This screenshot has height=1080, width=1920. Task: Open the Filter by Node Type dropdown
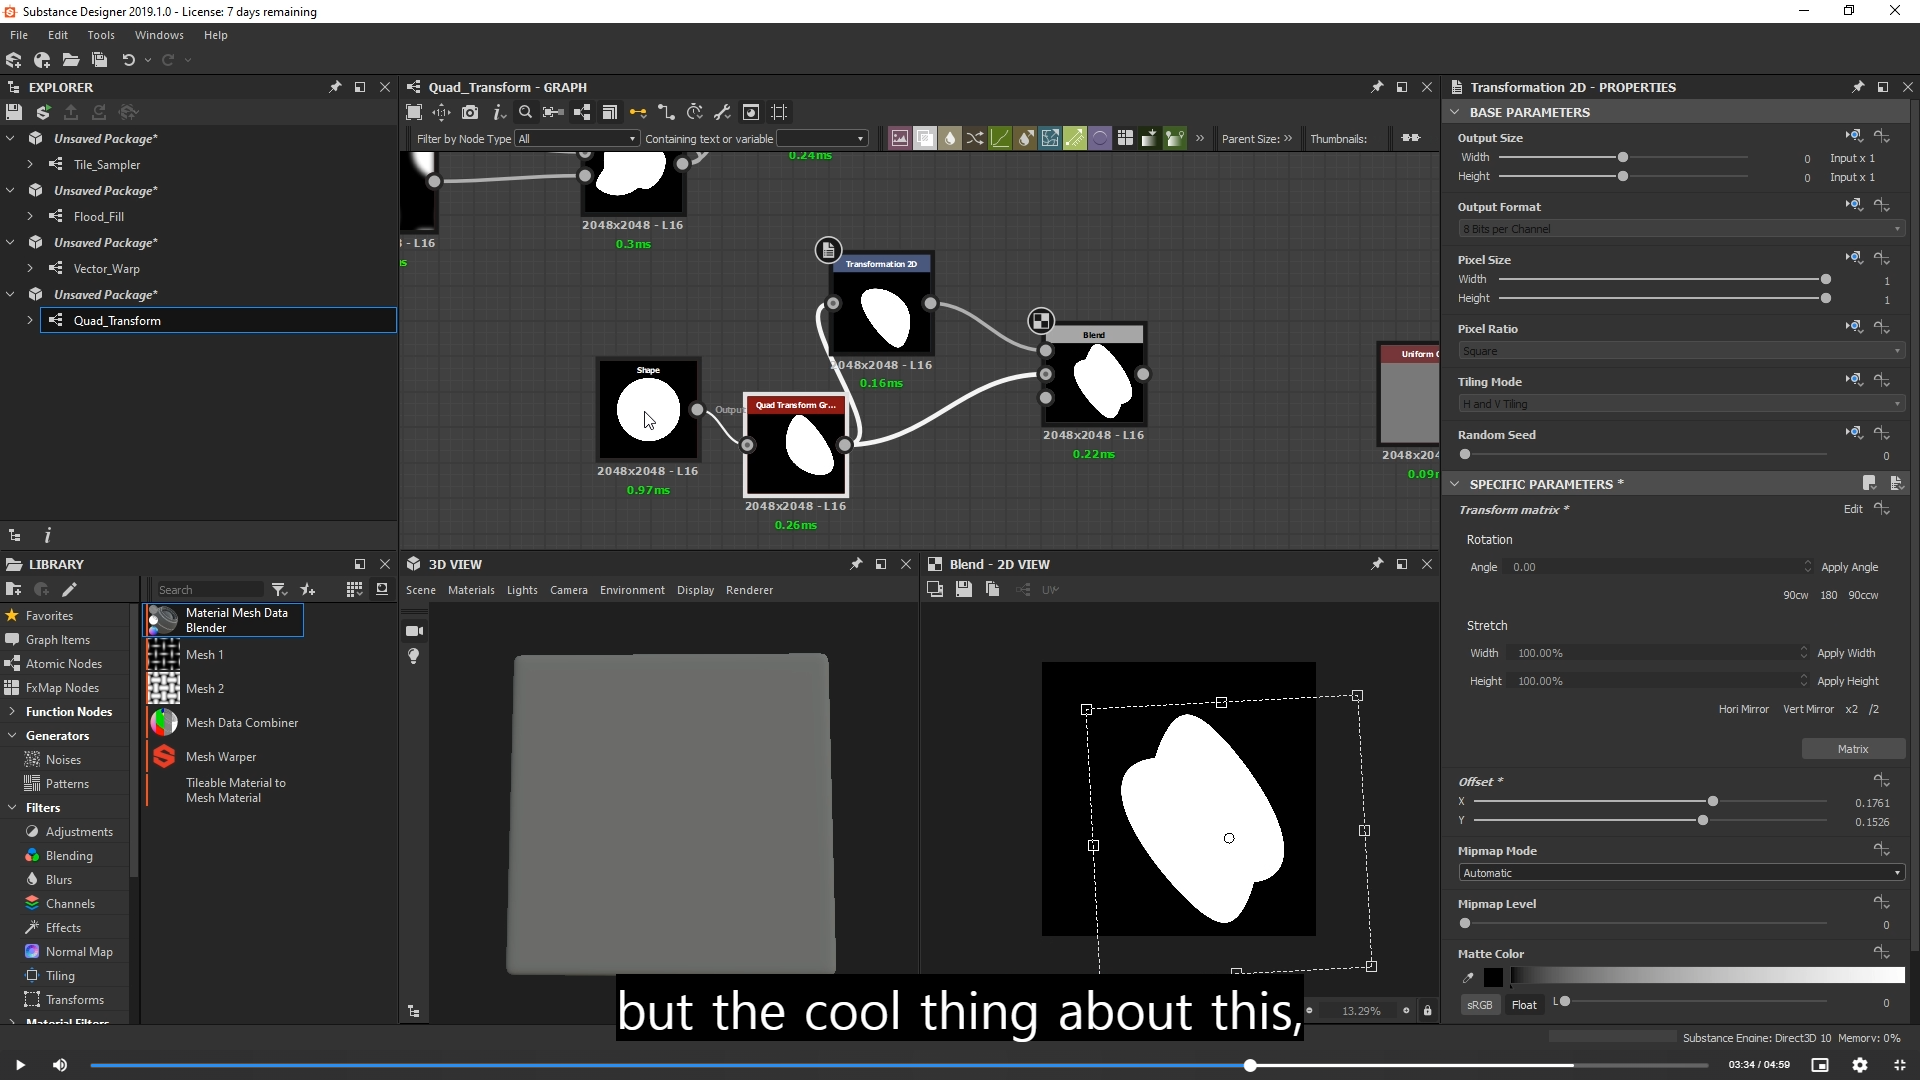[576, 139]
